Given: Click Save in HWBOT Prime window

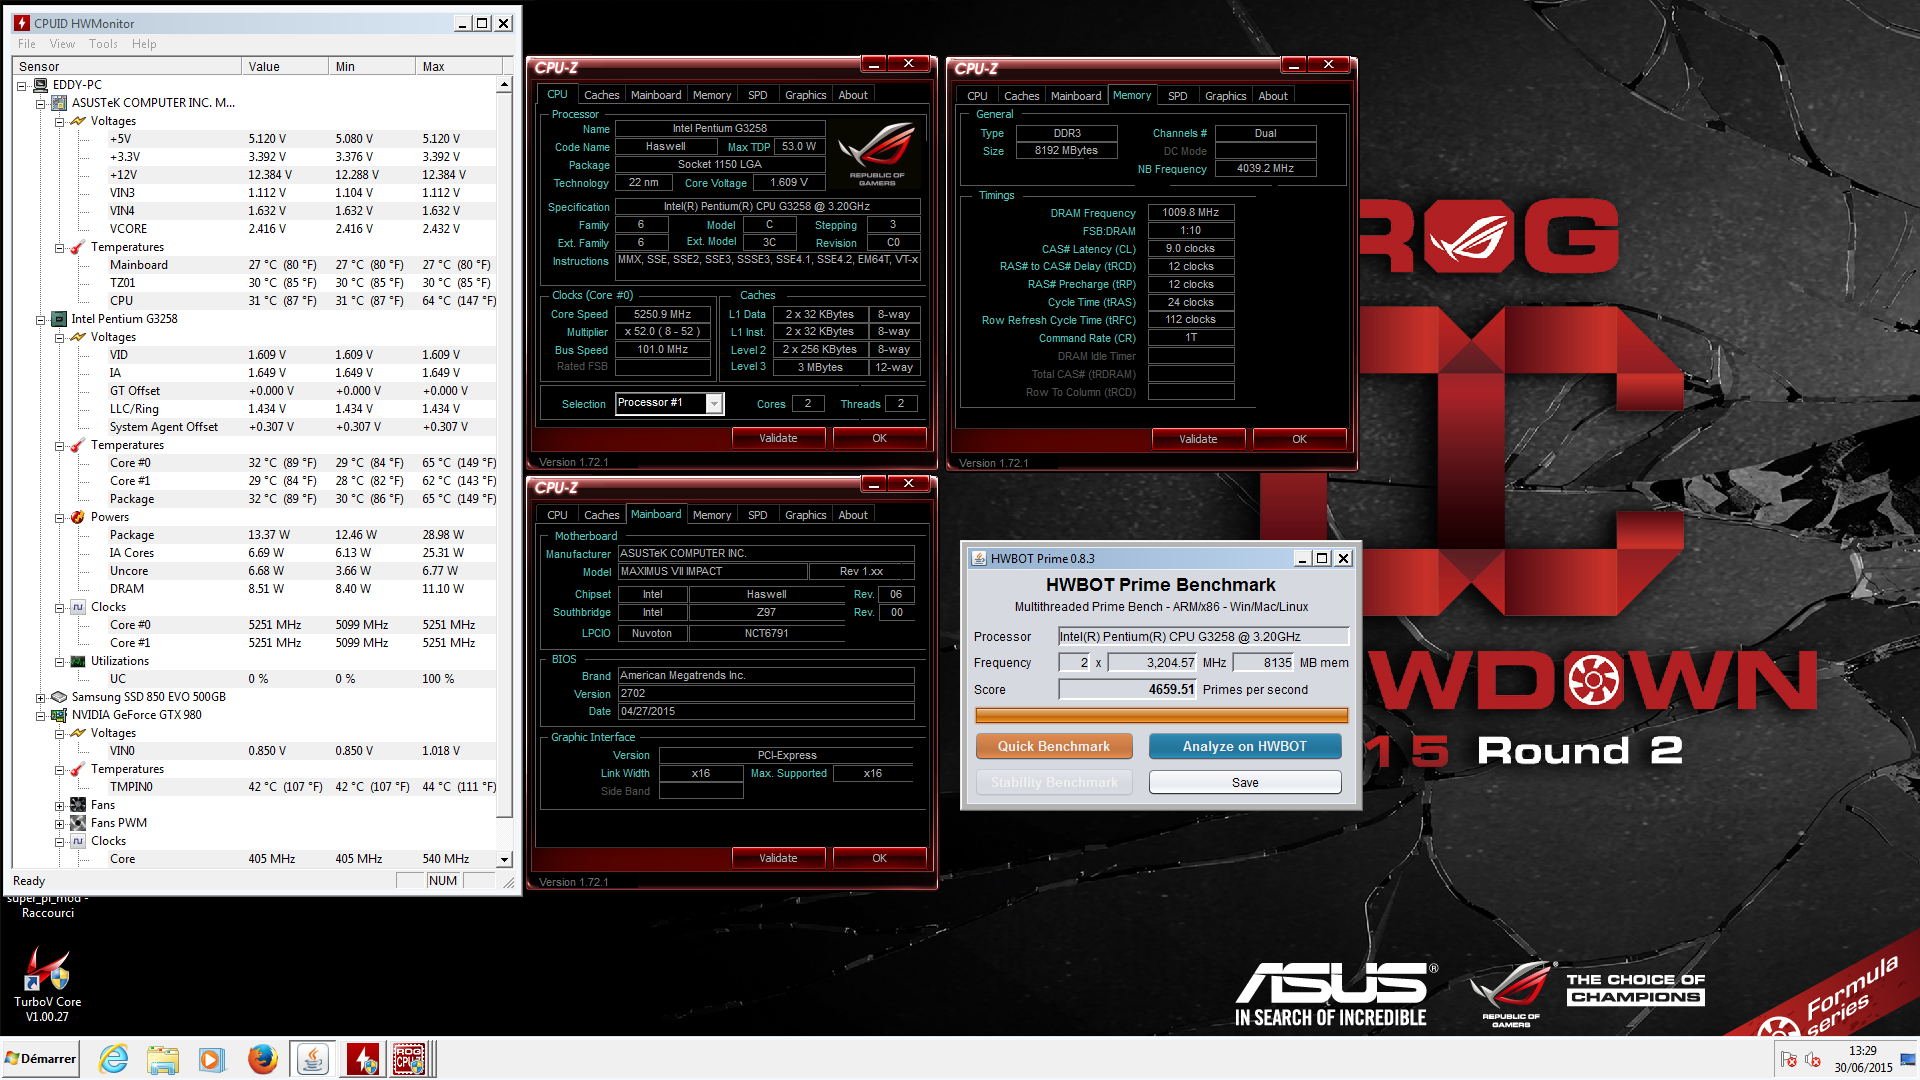Looking at the screenshot, I should coord(1245,782).
